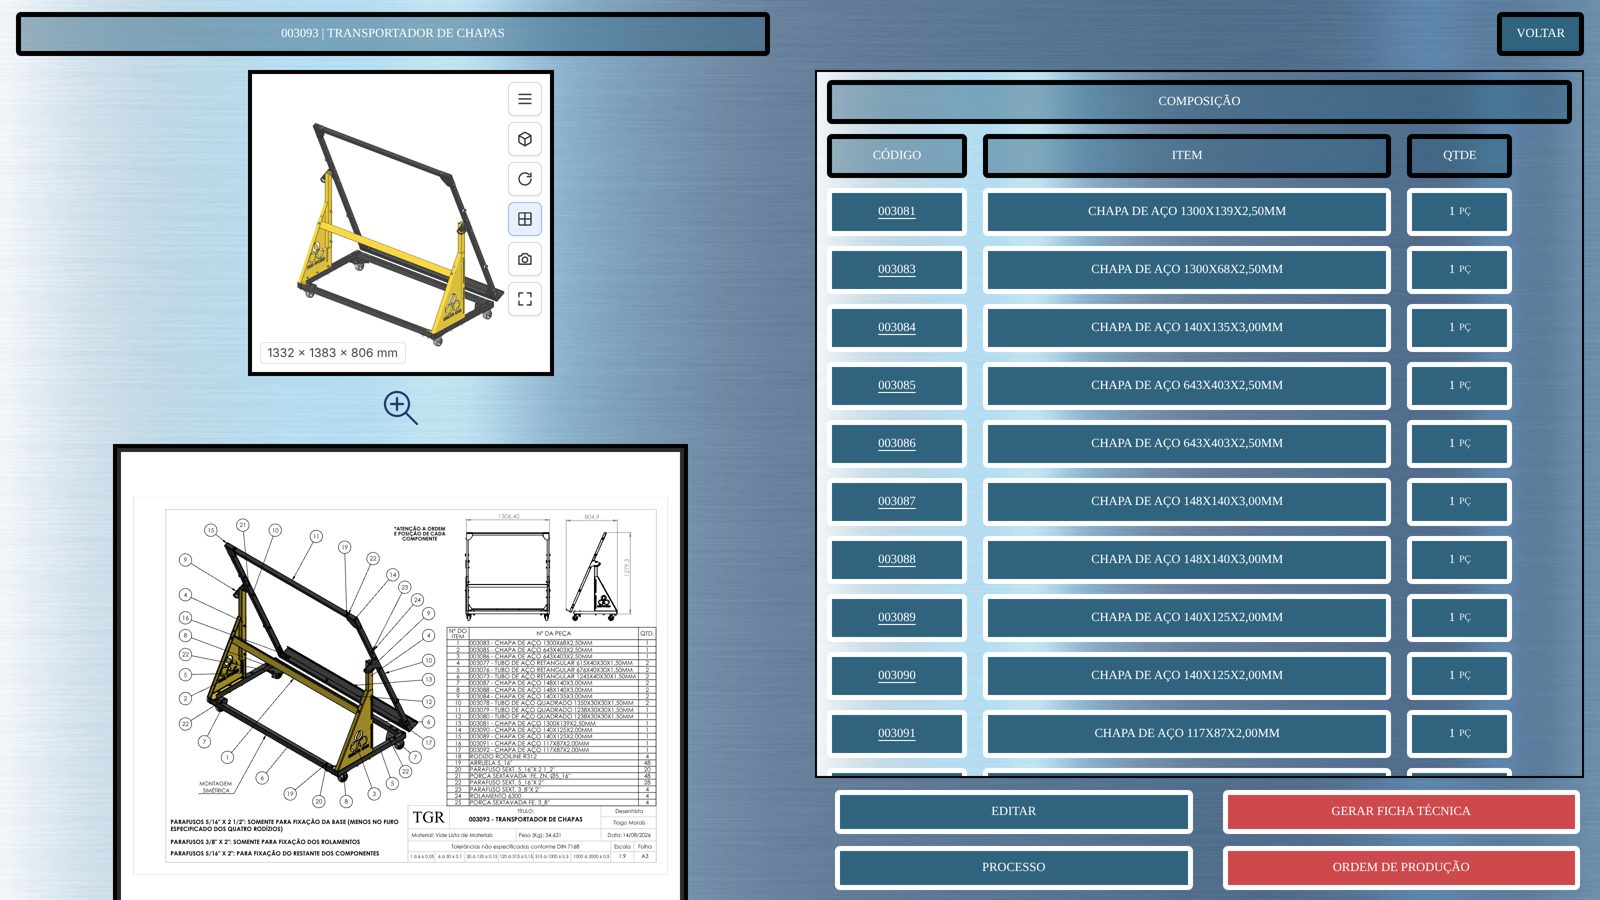
Task: Open item code 003087 link
Action: coord(897,501)
